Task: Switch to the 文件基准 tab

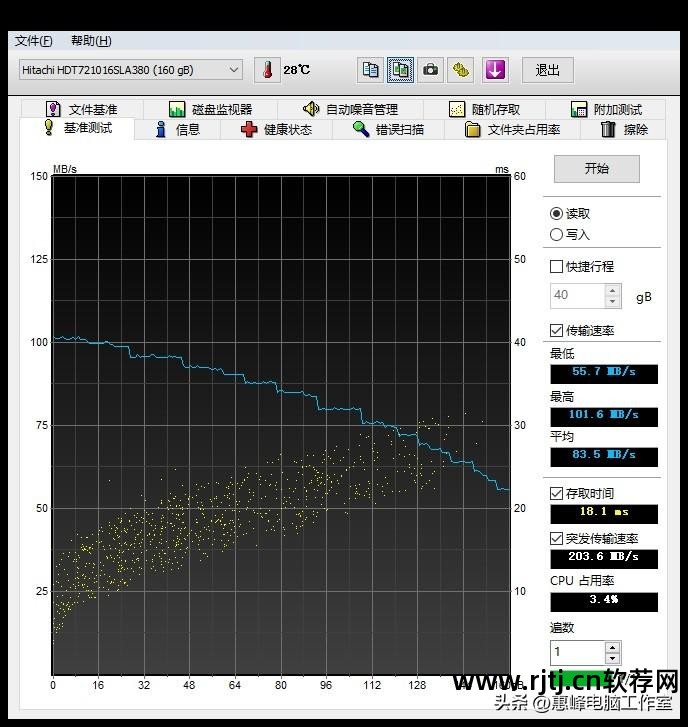Action: (82, 109)
